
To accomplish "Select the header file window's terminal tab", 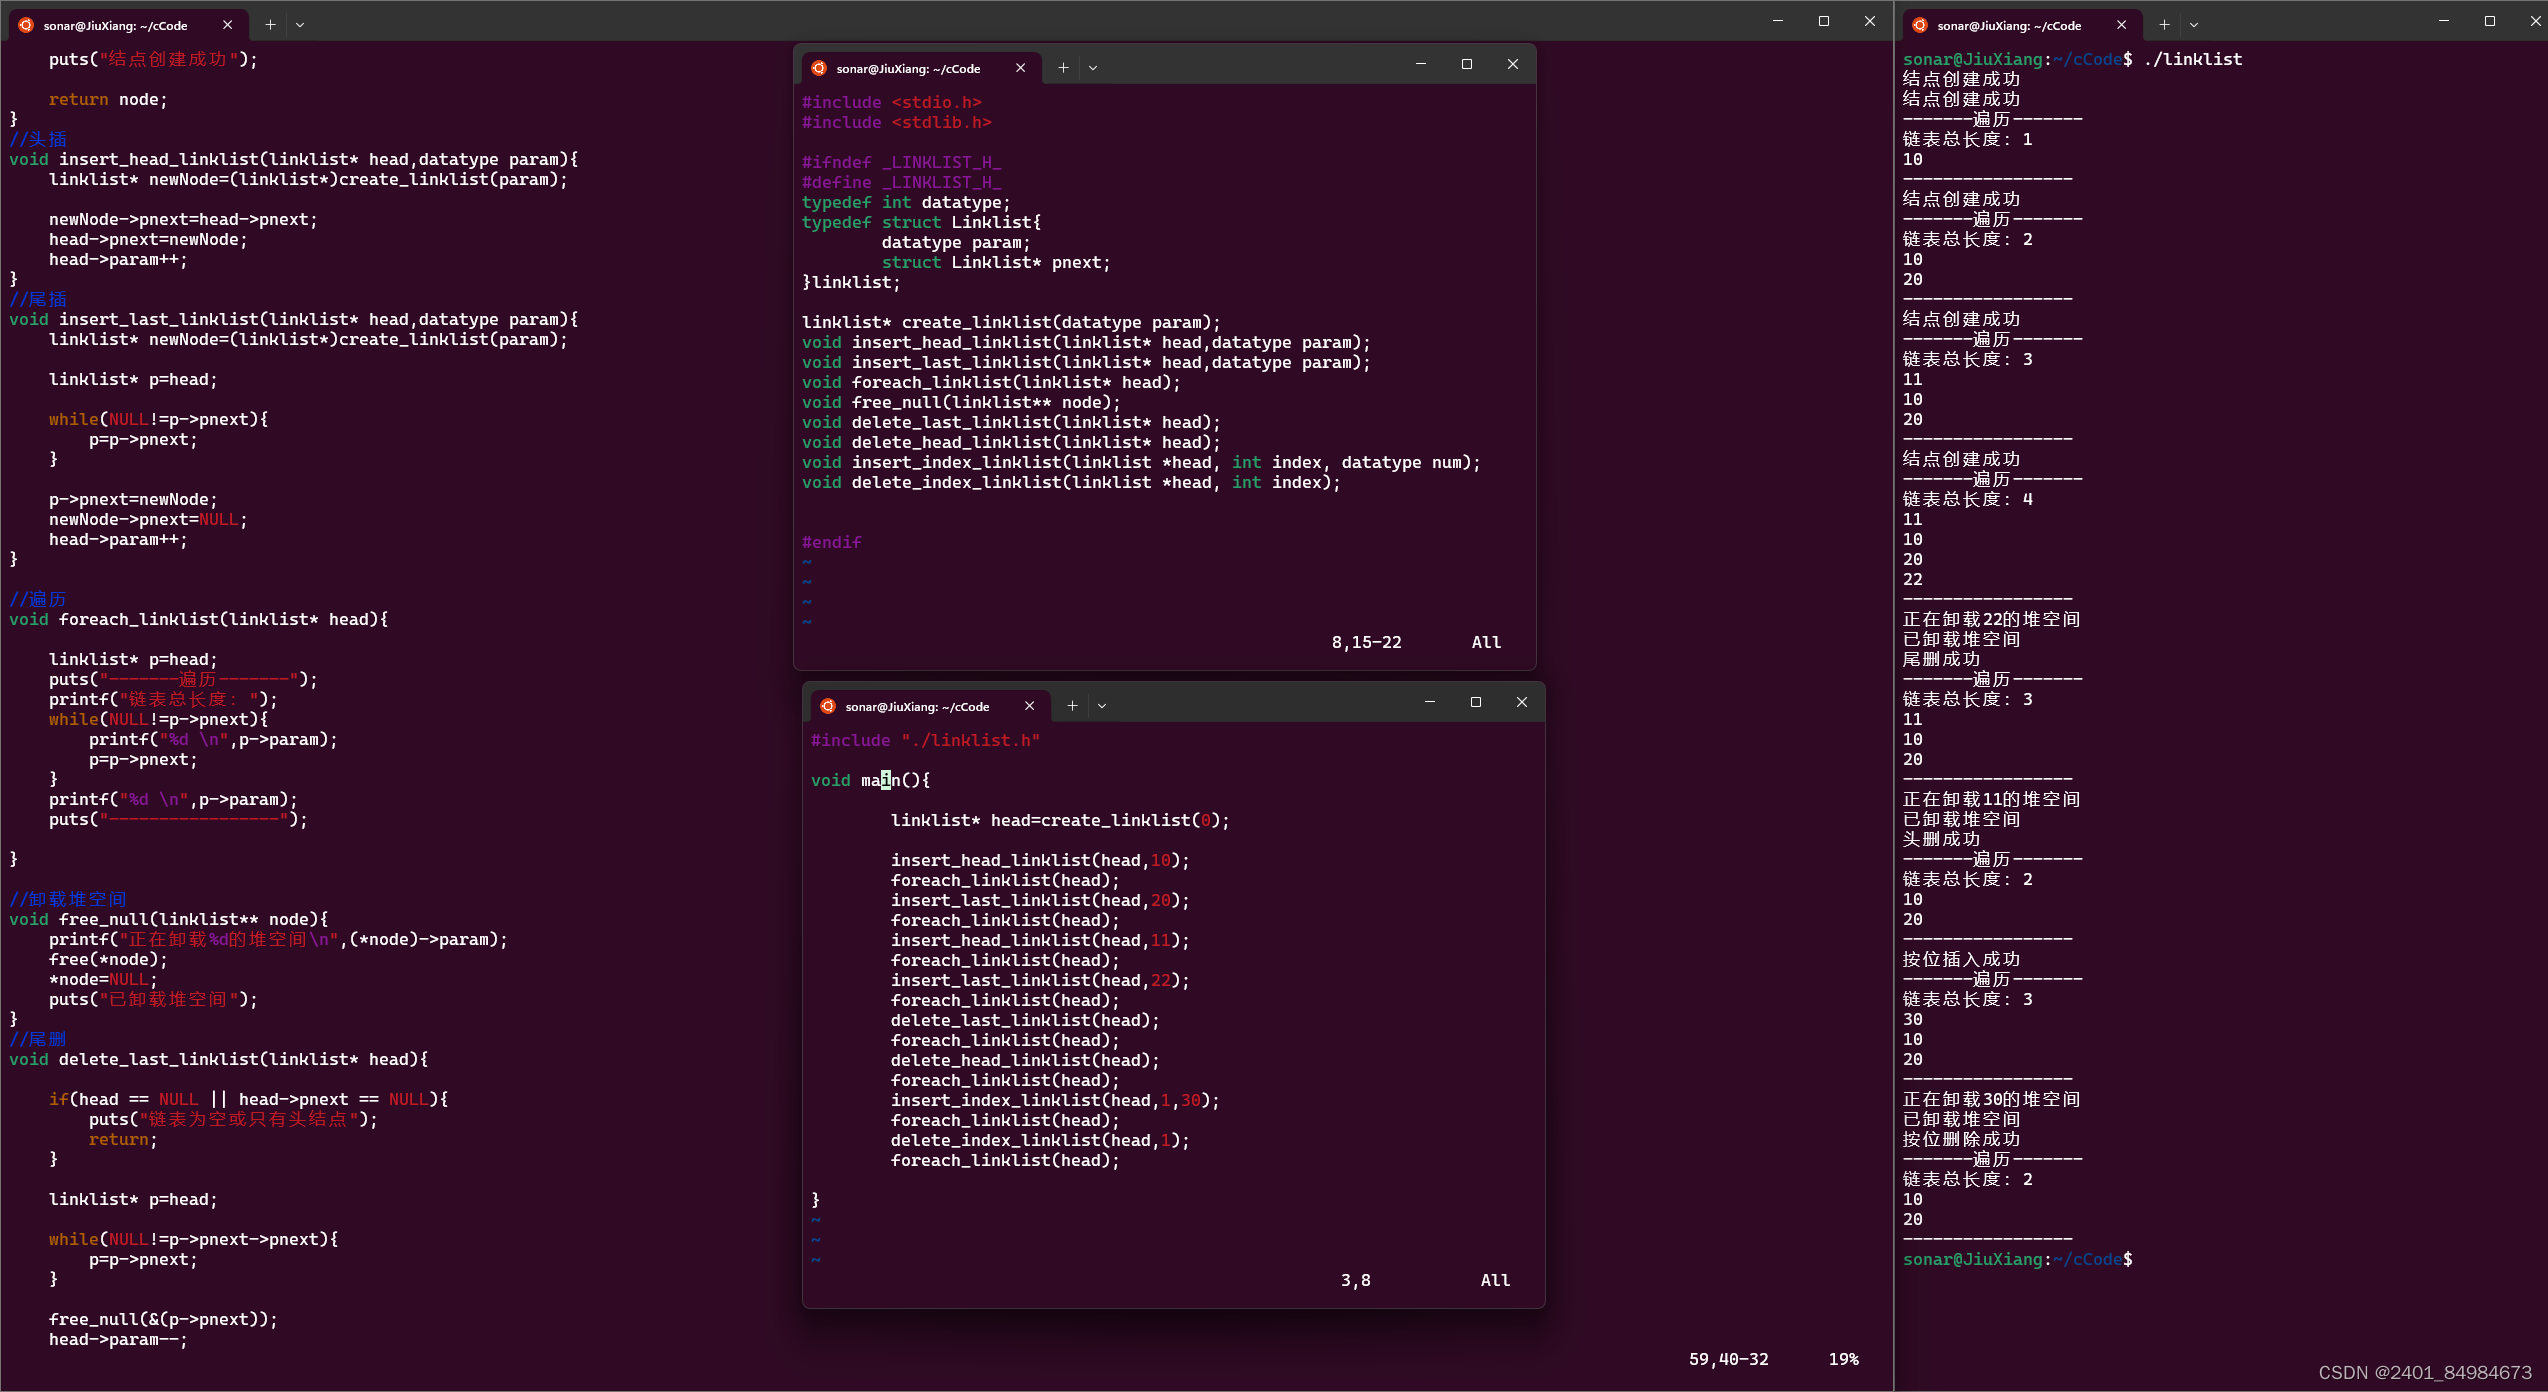I will point(908,69).
